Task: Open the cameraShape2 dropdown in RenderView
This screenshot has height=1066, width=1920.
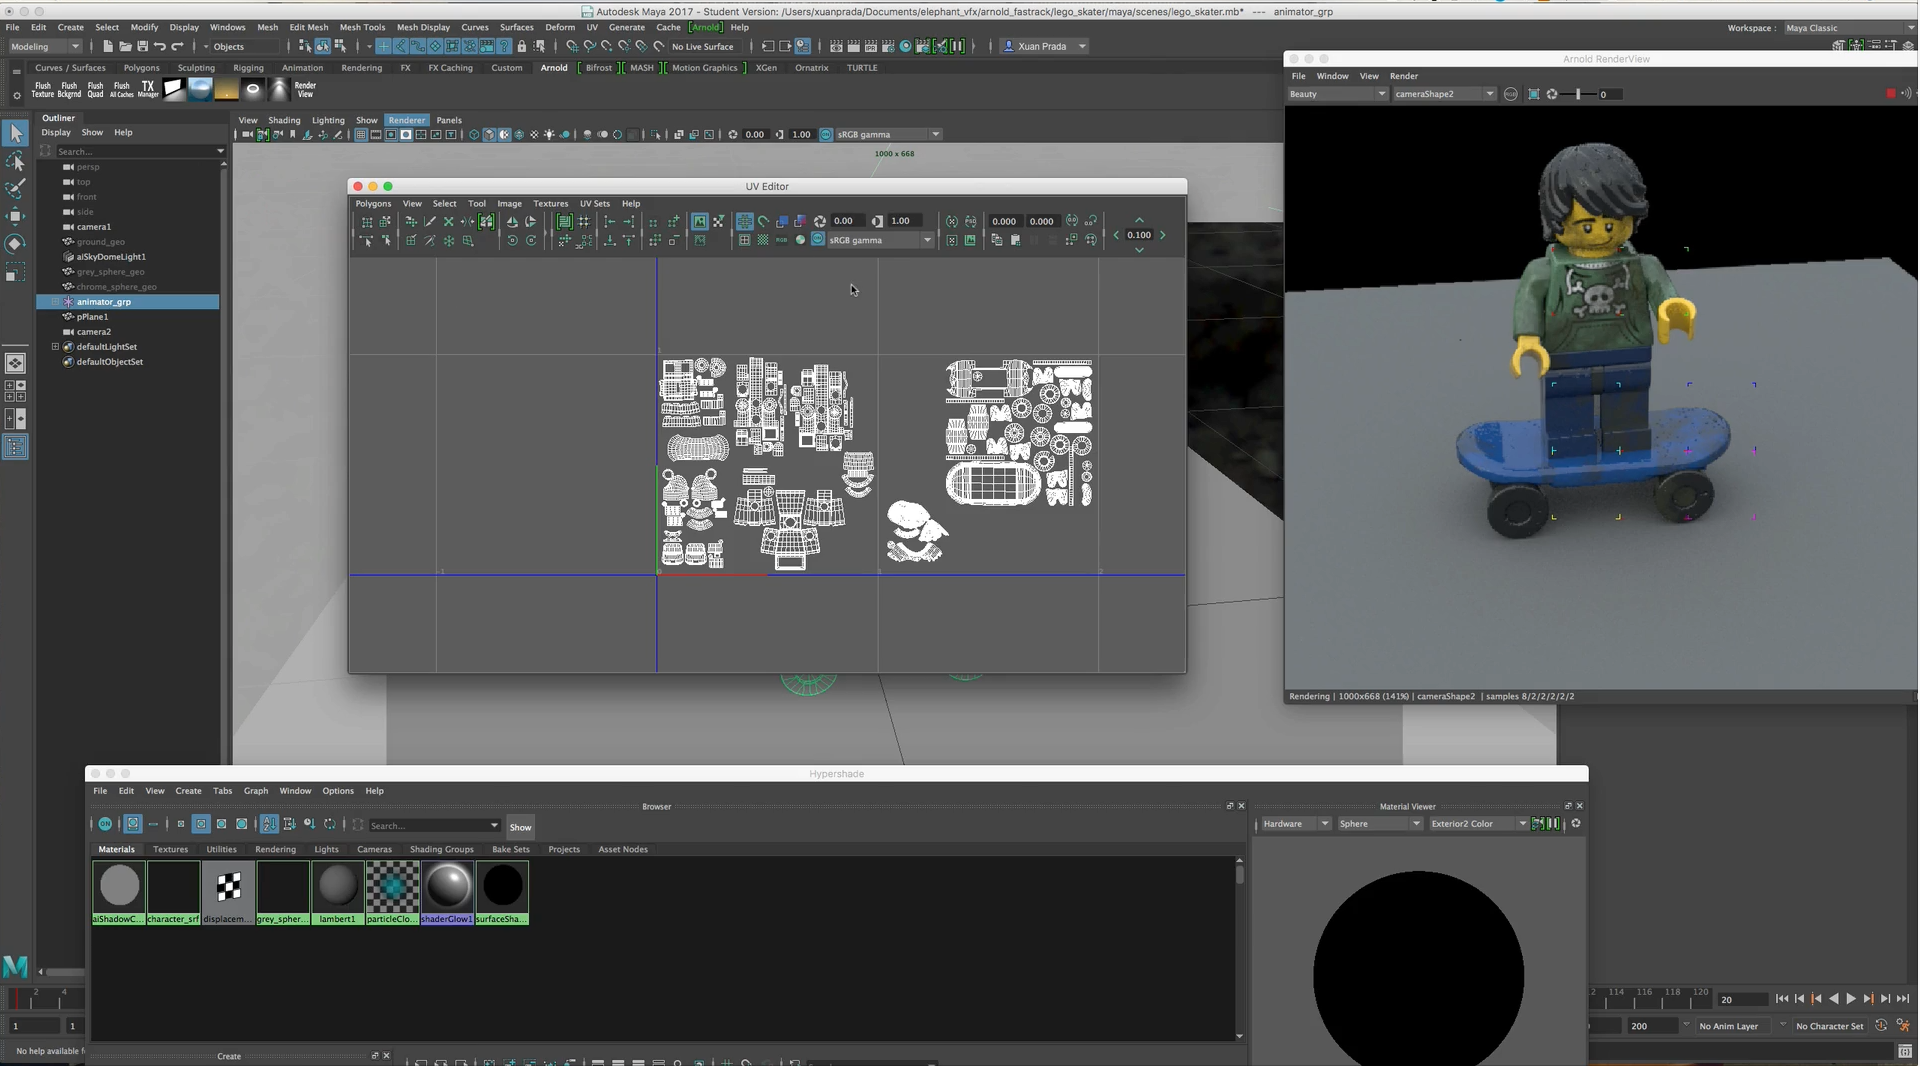Action: tap(1444, 94)
